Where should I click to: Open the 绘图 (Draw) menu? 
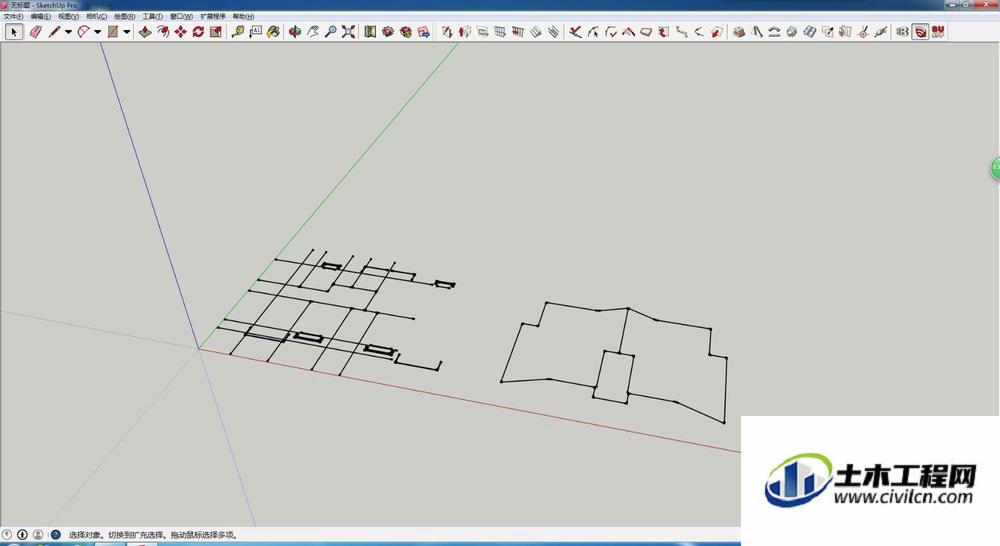pos(124,16)
